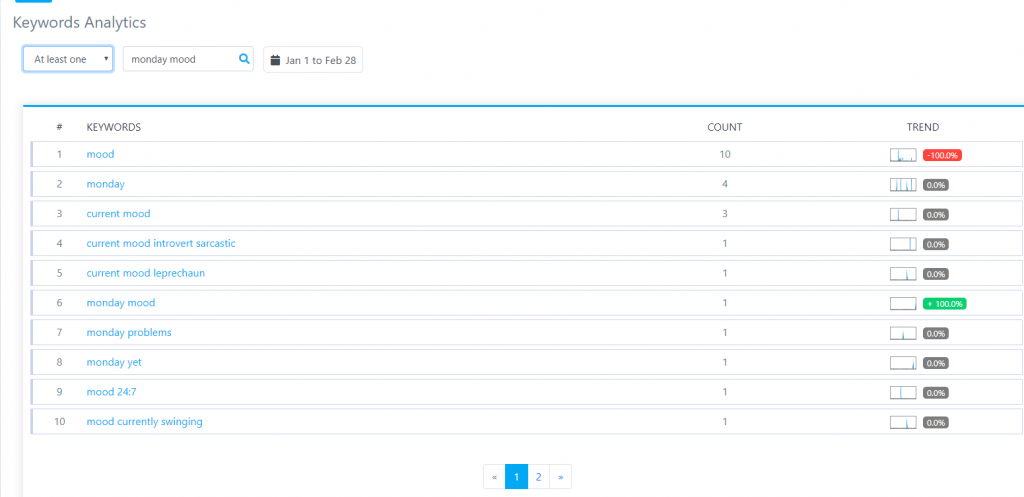
Task: Click the next page arrow »
Action: (x=560, y=477)
